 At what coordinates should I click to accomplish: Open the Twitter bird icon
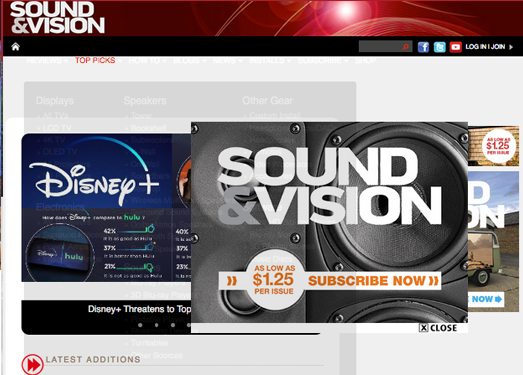(x=440, y=47)
